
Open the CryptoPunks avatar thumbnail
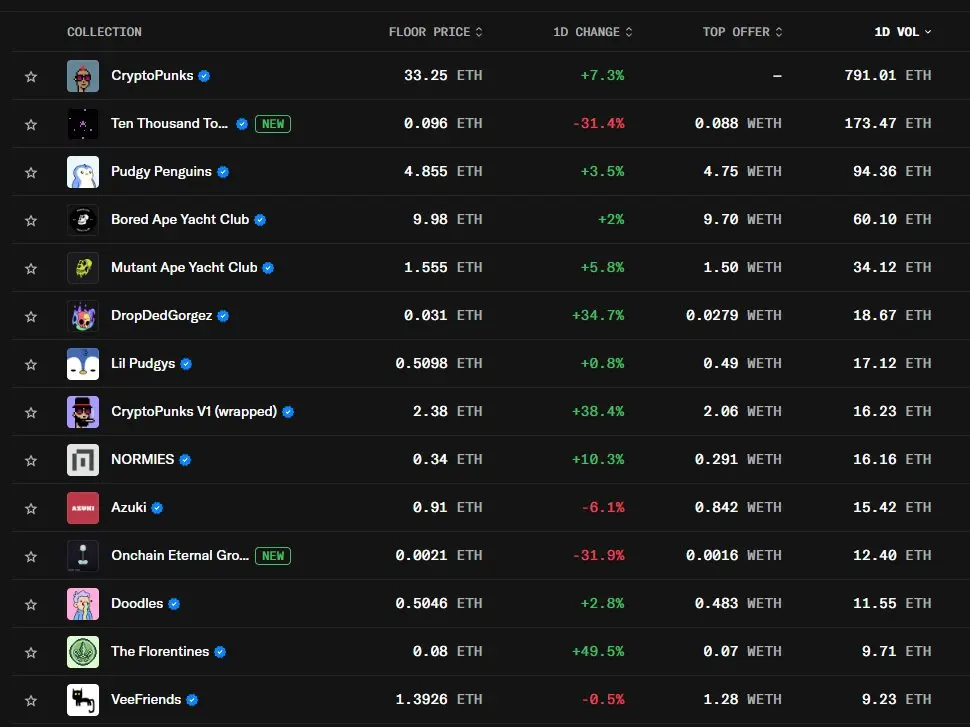coord(83,76)
